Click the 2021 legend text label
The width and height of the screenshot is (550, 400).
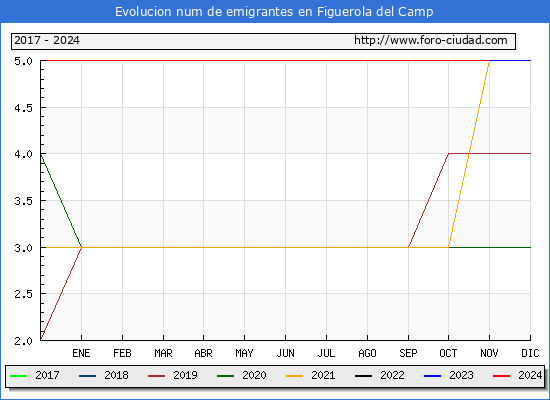pyautogui.click(x=323, y=375)
